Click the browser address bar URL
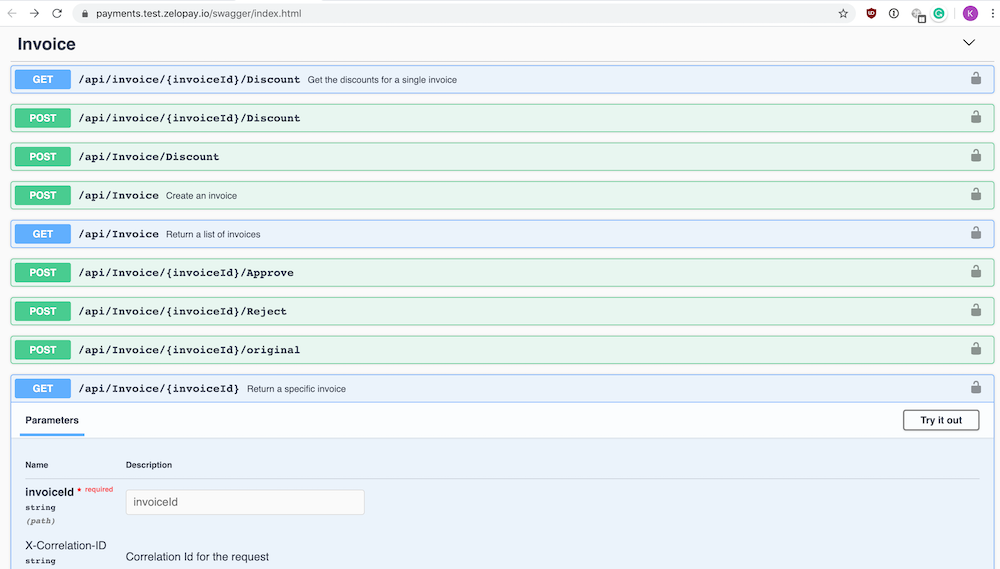1000x569 pixels. tap(198, 14)
